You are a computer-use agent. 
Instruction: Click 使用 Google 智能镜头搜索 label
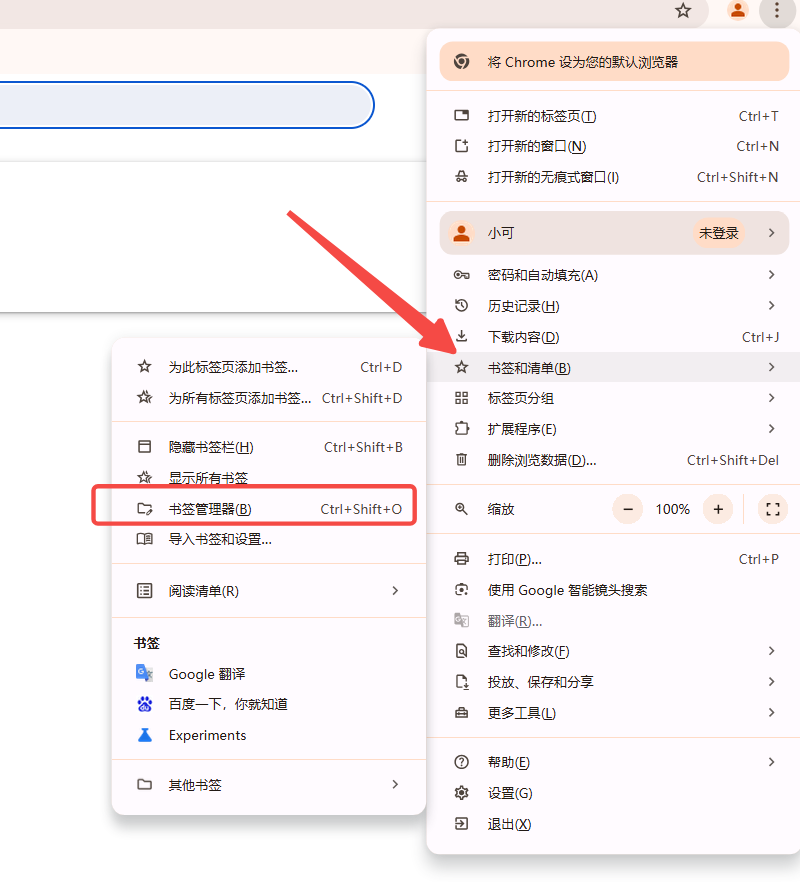tap(567, 590)
